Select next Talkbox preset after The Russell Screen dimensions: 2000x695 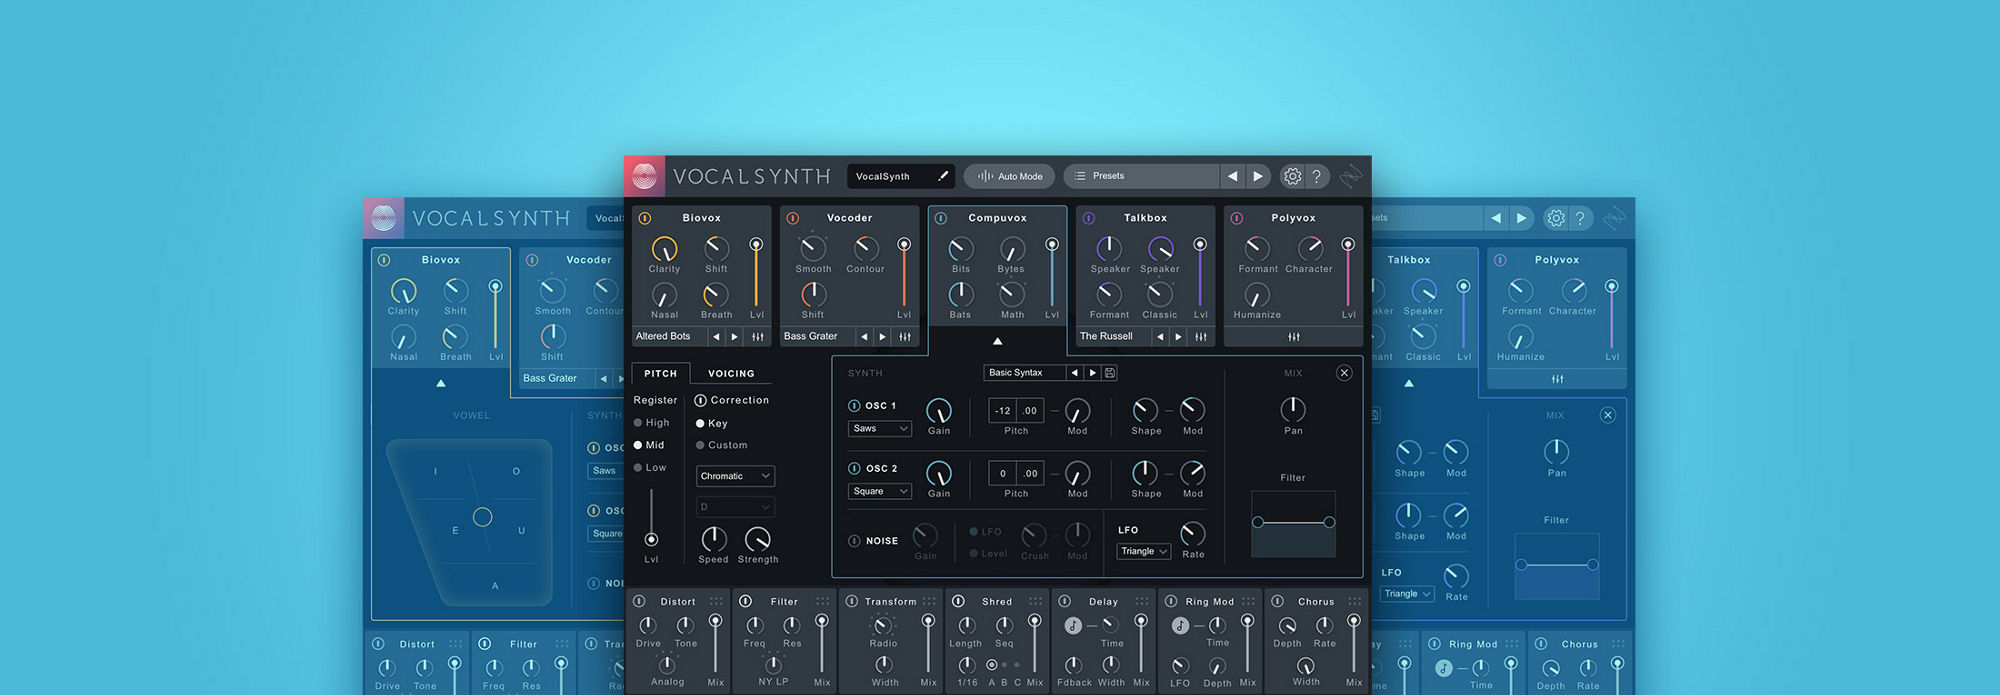coord(1179,337)
